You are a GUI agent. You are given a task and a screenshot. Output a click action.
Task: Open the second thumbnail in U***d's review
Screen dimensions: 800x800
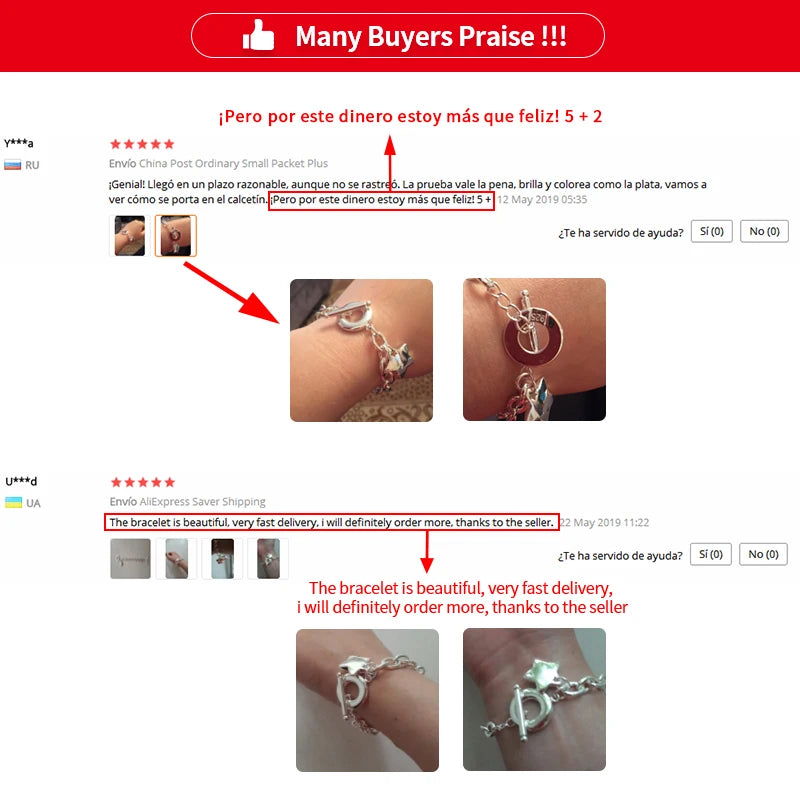(177, 559)
